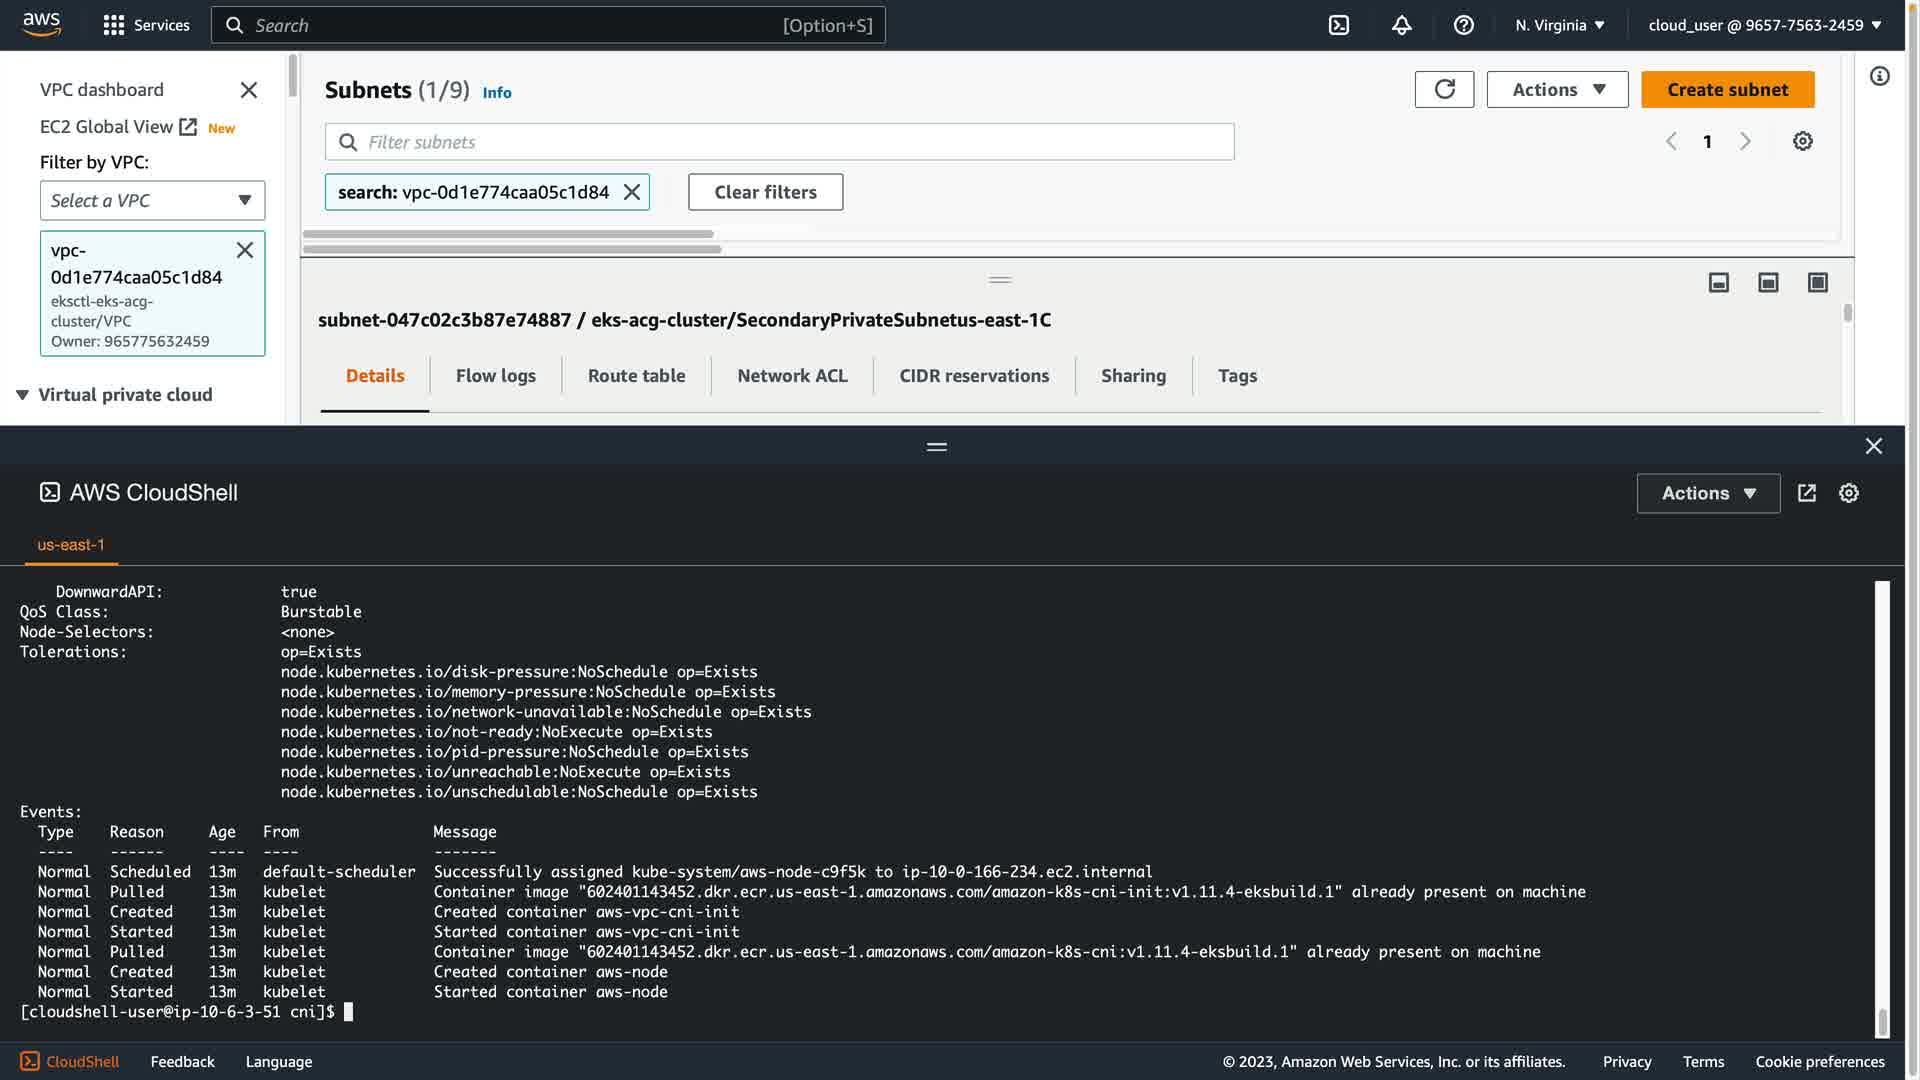The width and height of the screenshot is (1920, 1080).
Task: Open CloudShell settings gear
Action: coord(1848,493)
